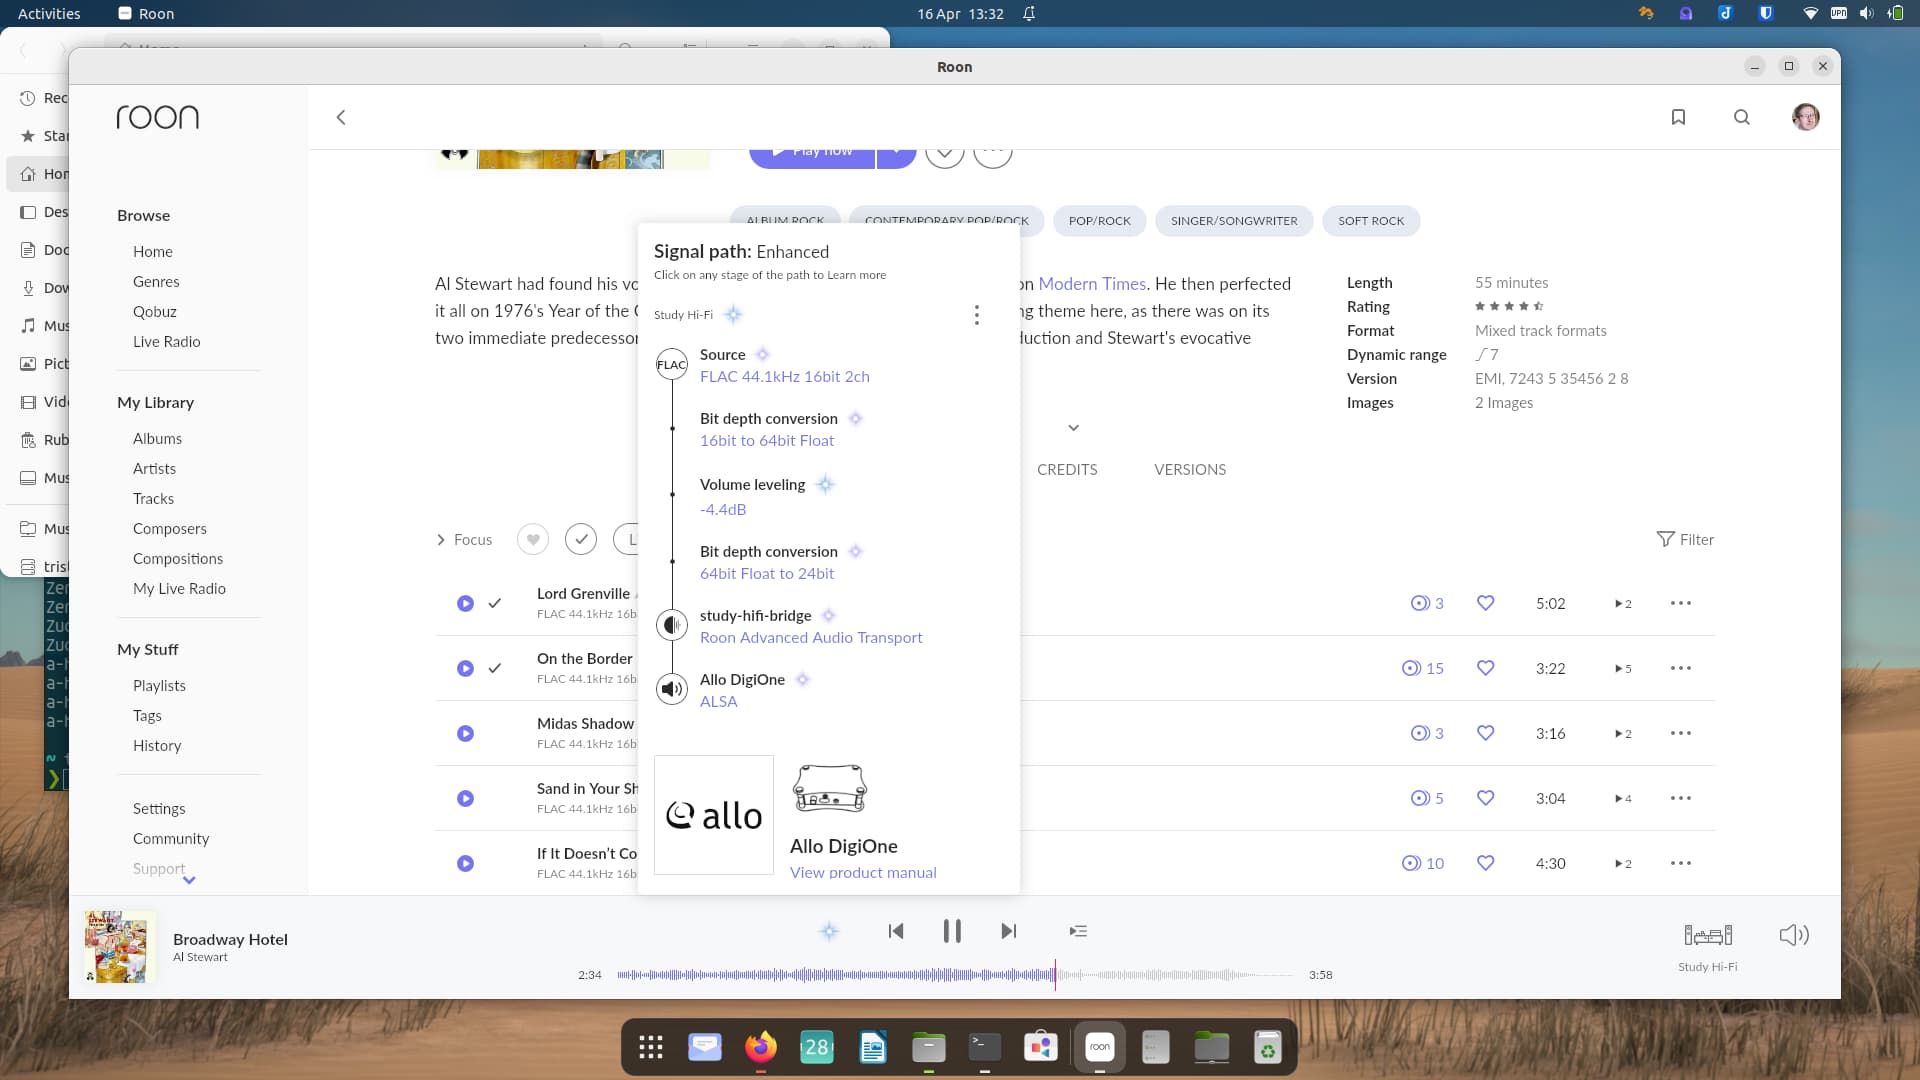This screenshot has width=1920, height=1080.
Task: Open the Terminal from the dock
Action: tap(985, 1047)
